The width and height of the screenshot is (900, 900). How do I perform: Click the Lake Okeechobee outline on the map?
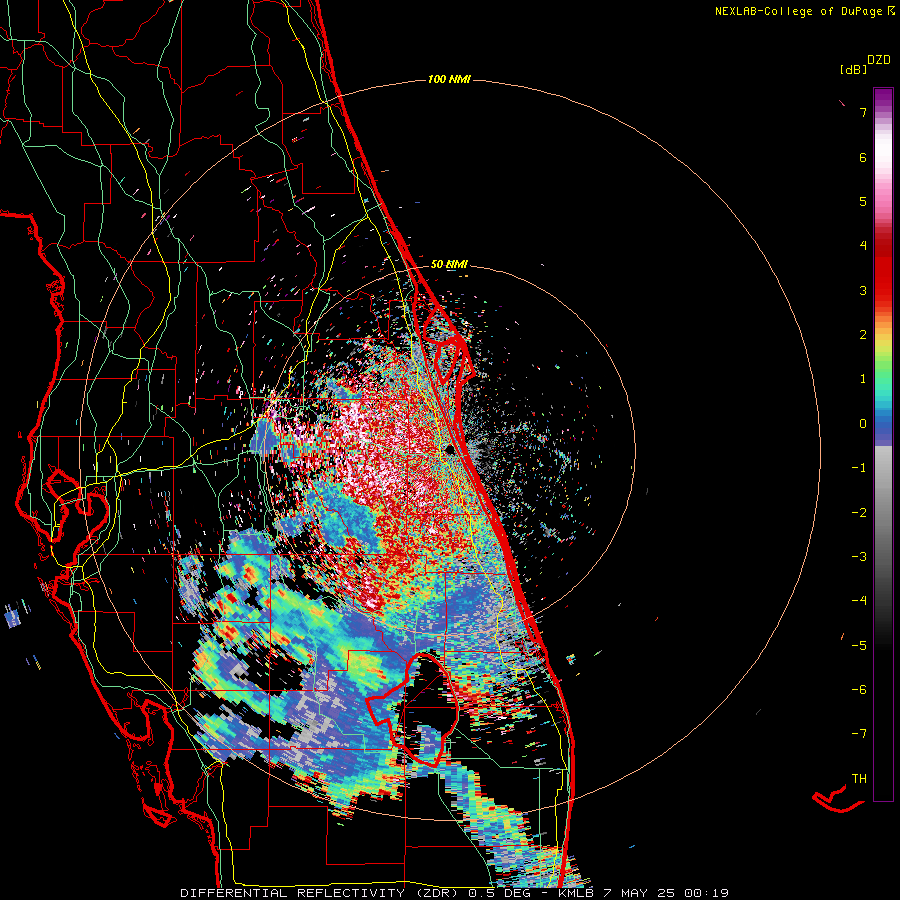click(x=413, y=709)
